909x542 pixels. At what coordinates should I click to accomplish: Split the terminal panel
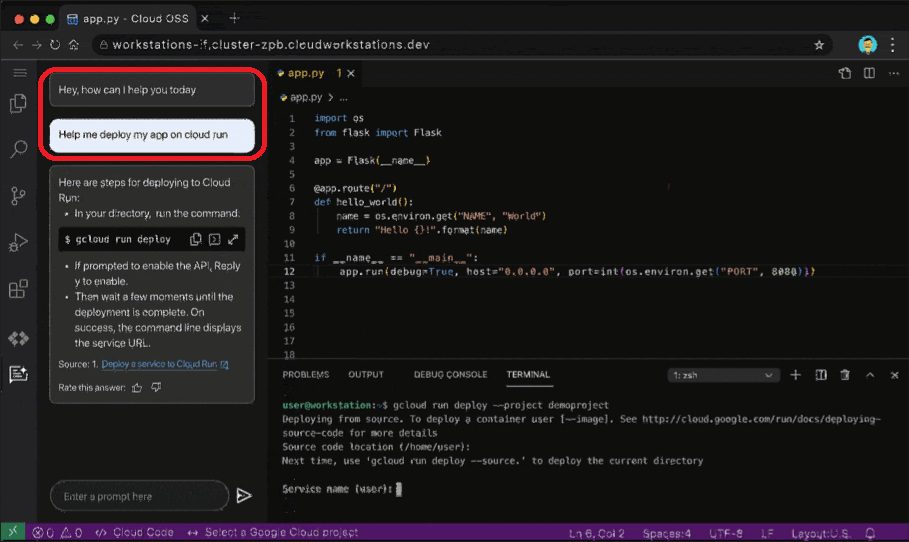click(x=821, y=375)
